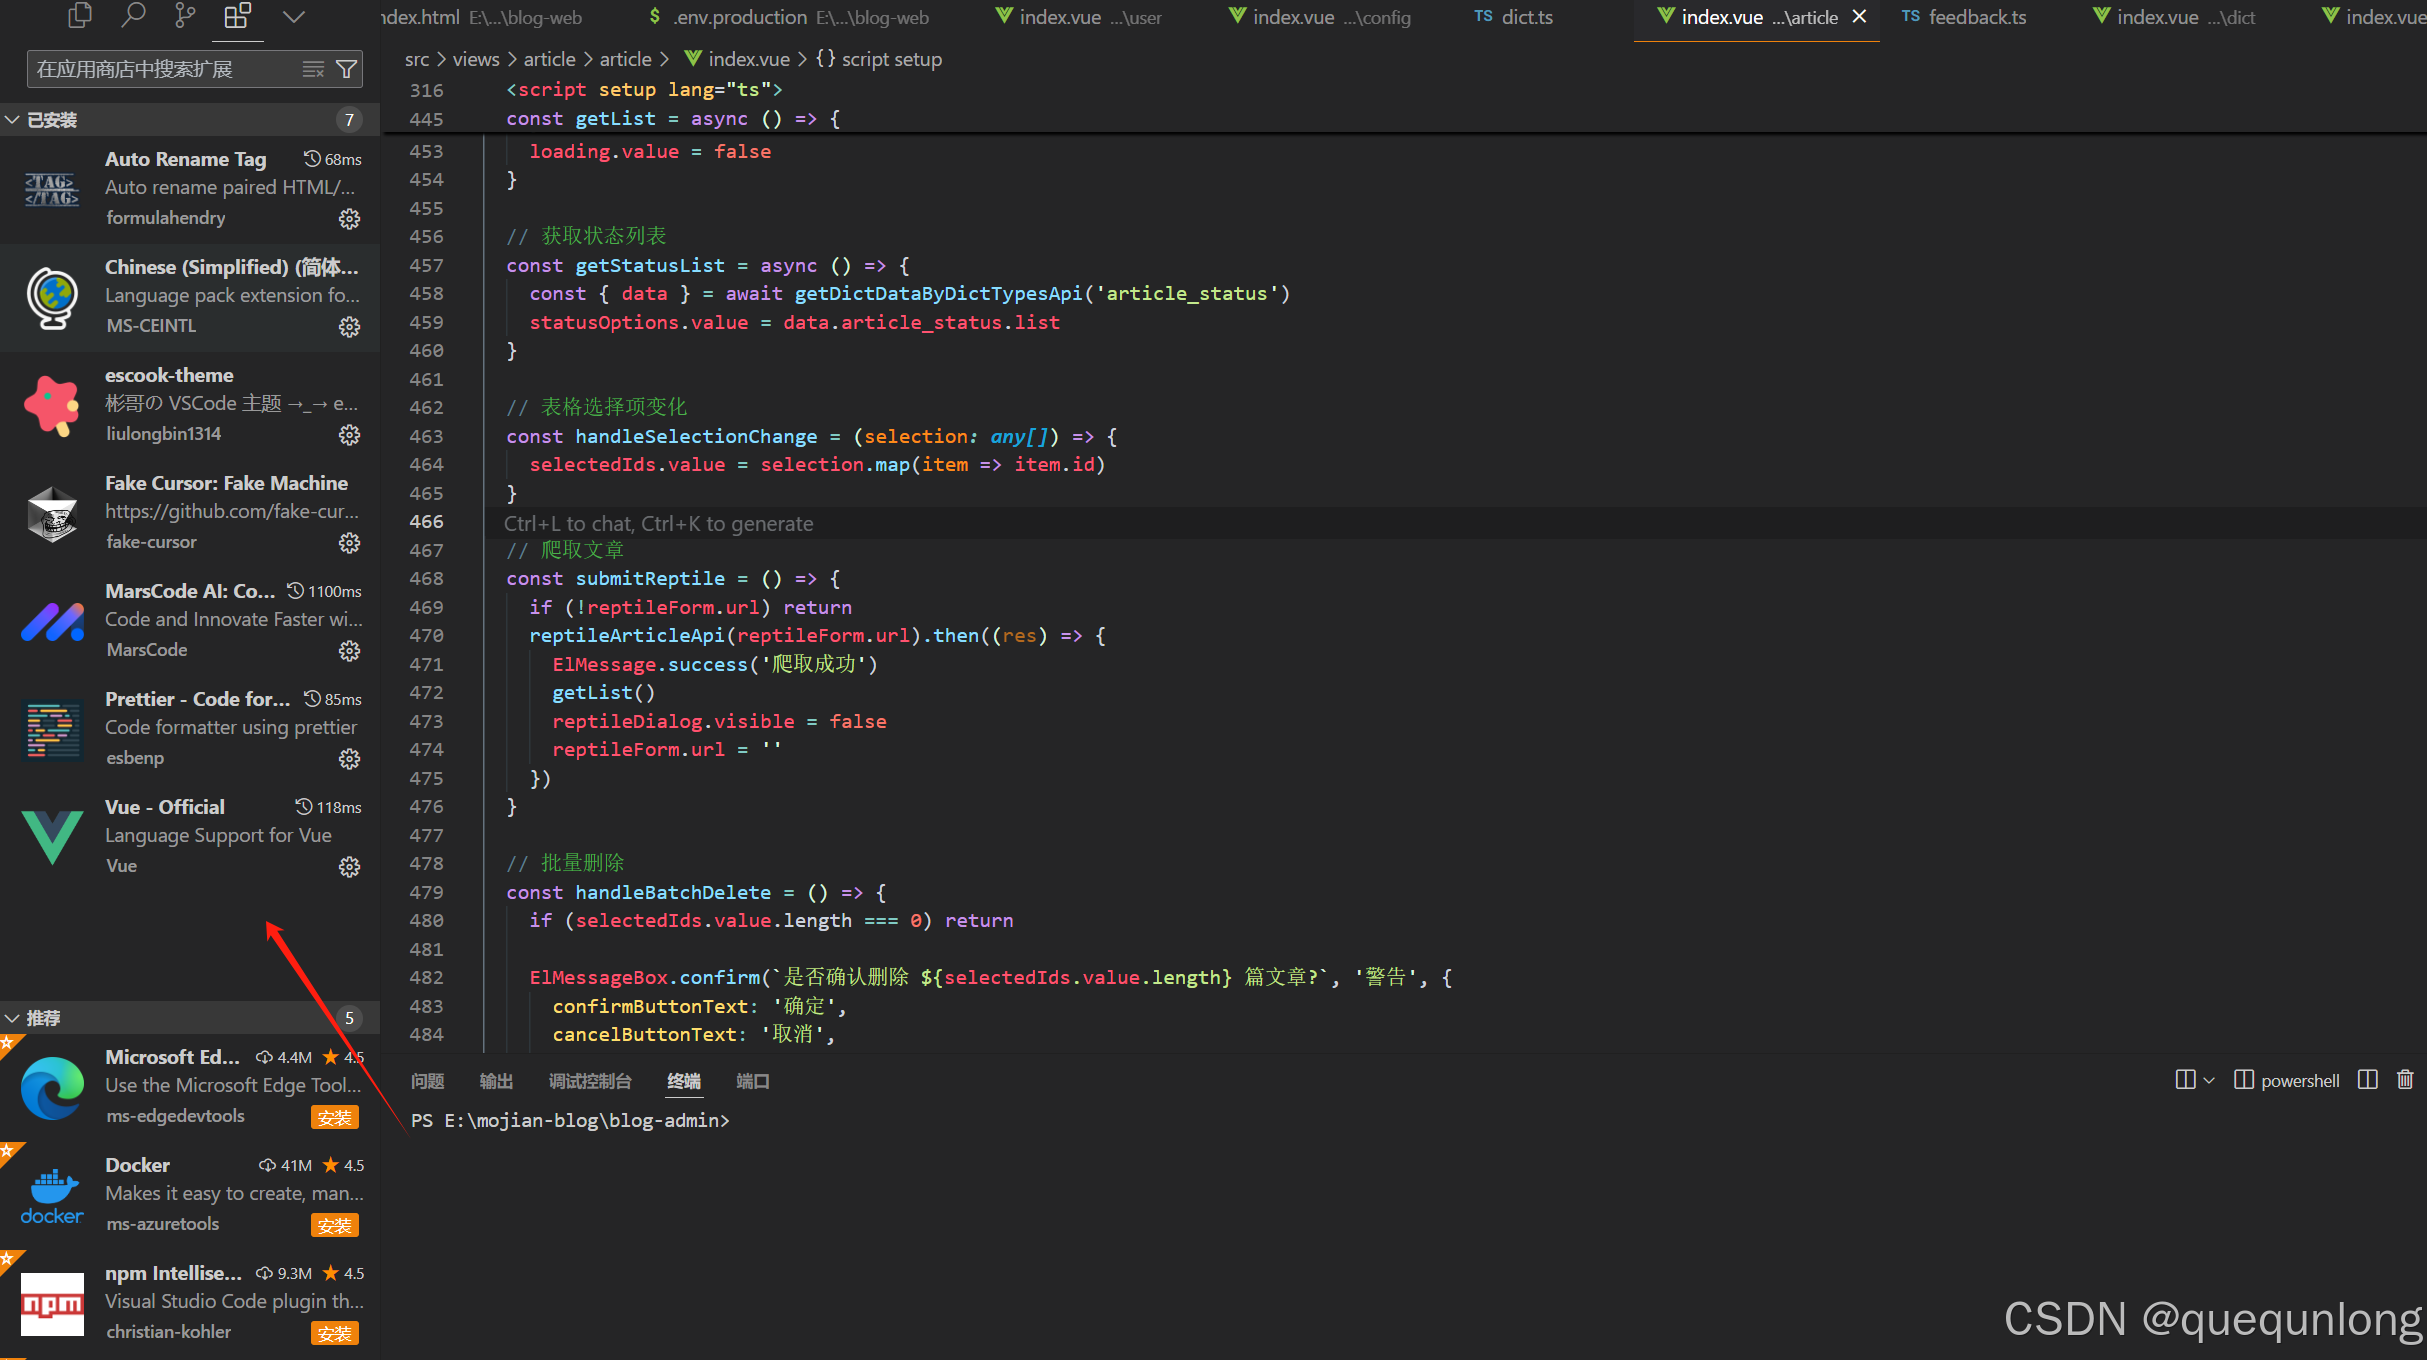Install the Docker extension
The height and width of the screenshot is (1360, 2427).
pos(334,1226)
